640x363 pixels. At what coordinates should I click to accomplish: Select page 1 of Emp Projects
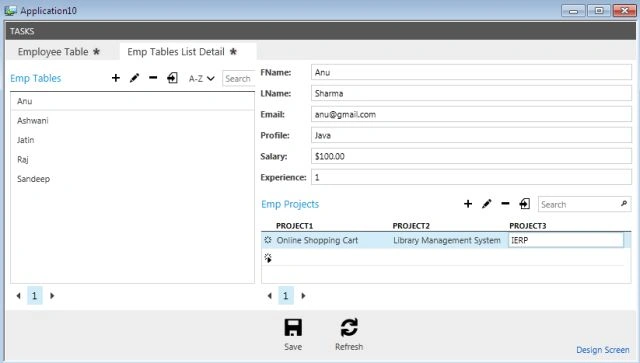tap(286, 295)
